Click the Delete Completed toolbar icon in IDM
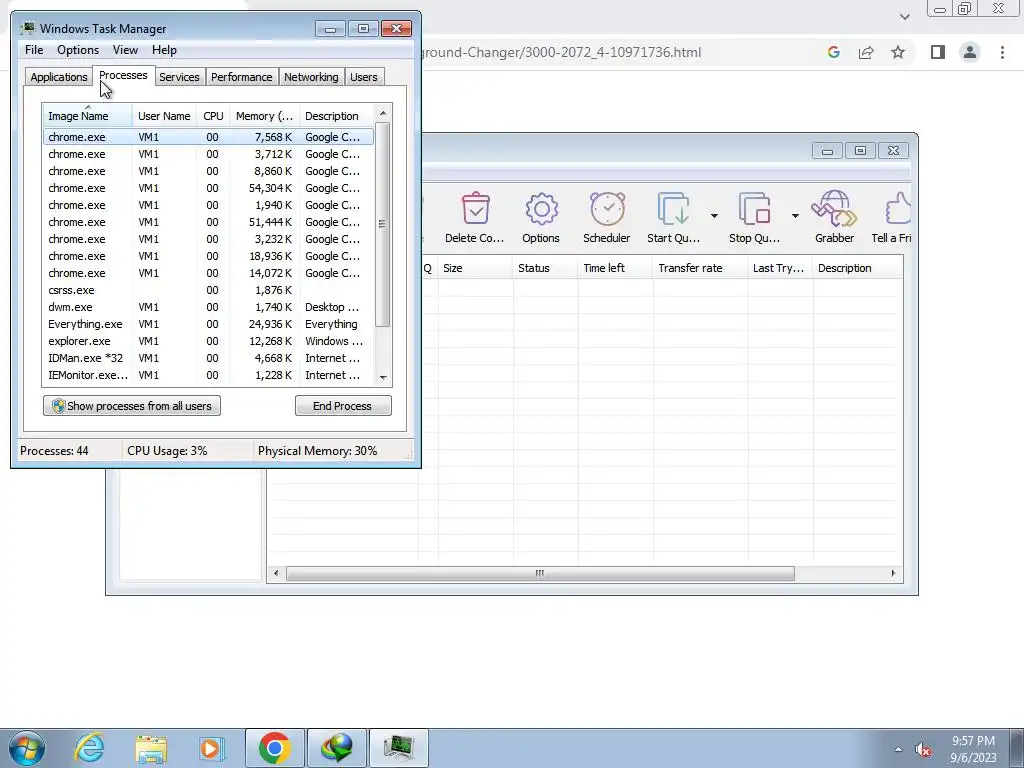The width and height of the screenshot is (1024, 768). pos(475,217)
